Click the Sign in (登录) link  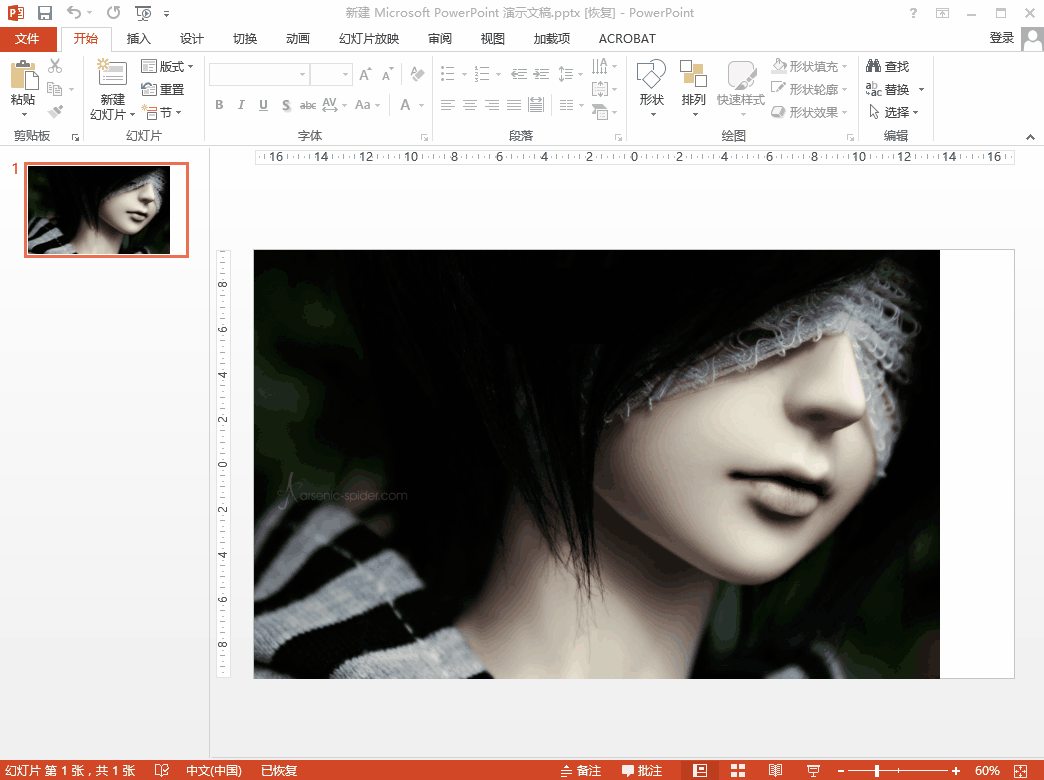coord(1001,38)
